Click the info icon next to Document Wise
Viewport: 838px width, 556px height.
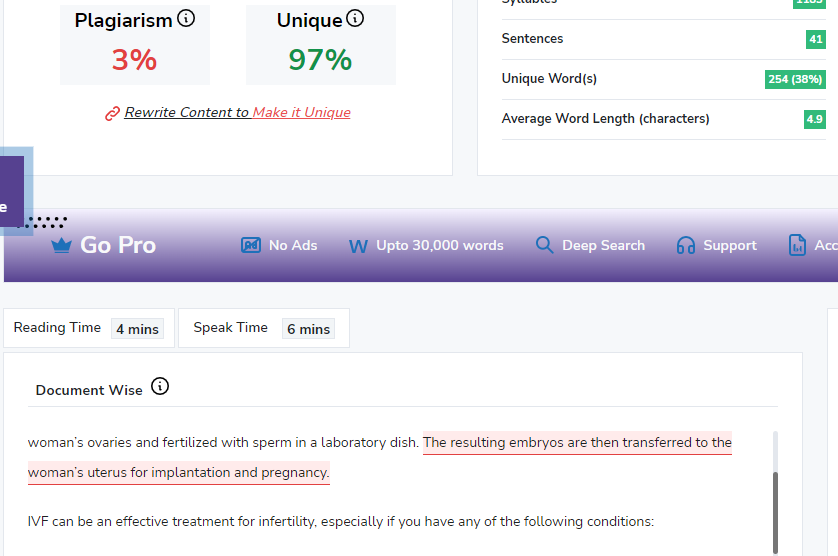[x=160, y=387]
